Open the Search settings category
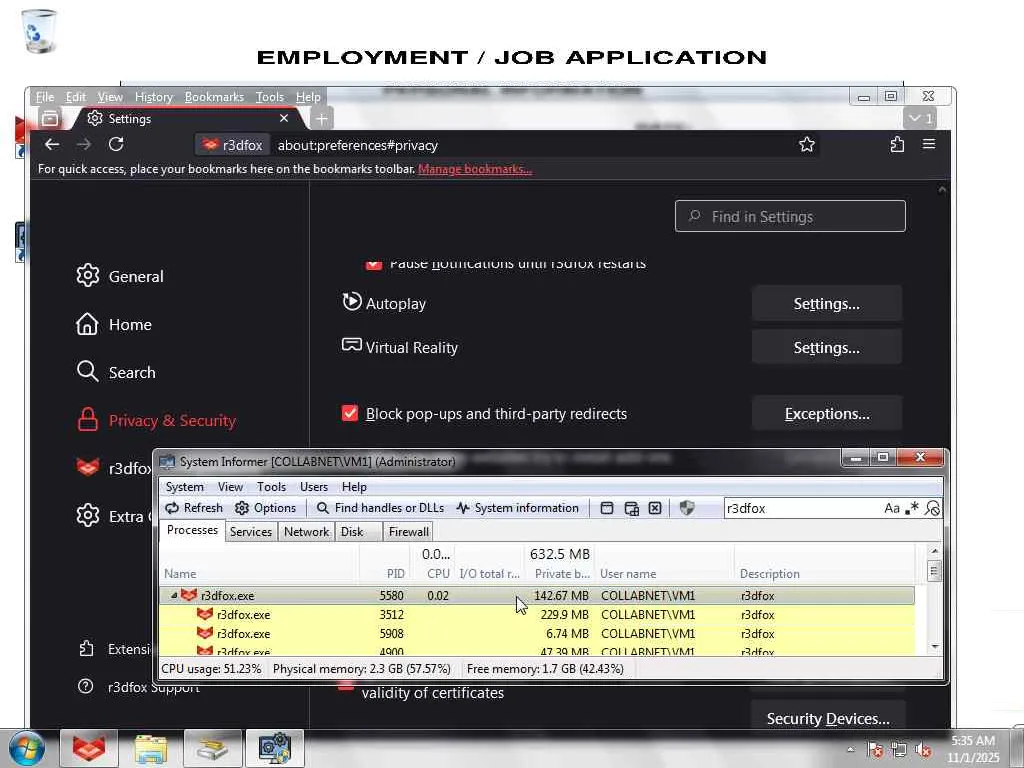Screen dimensions: 1024x768 [x=116, y=372]
